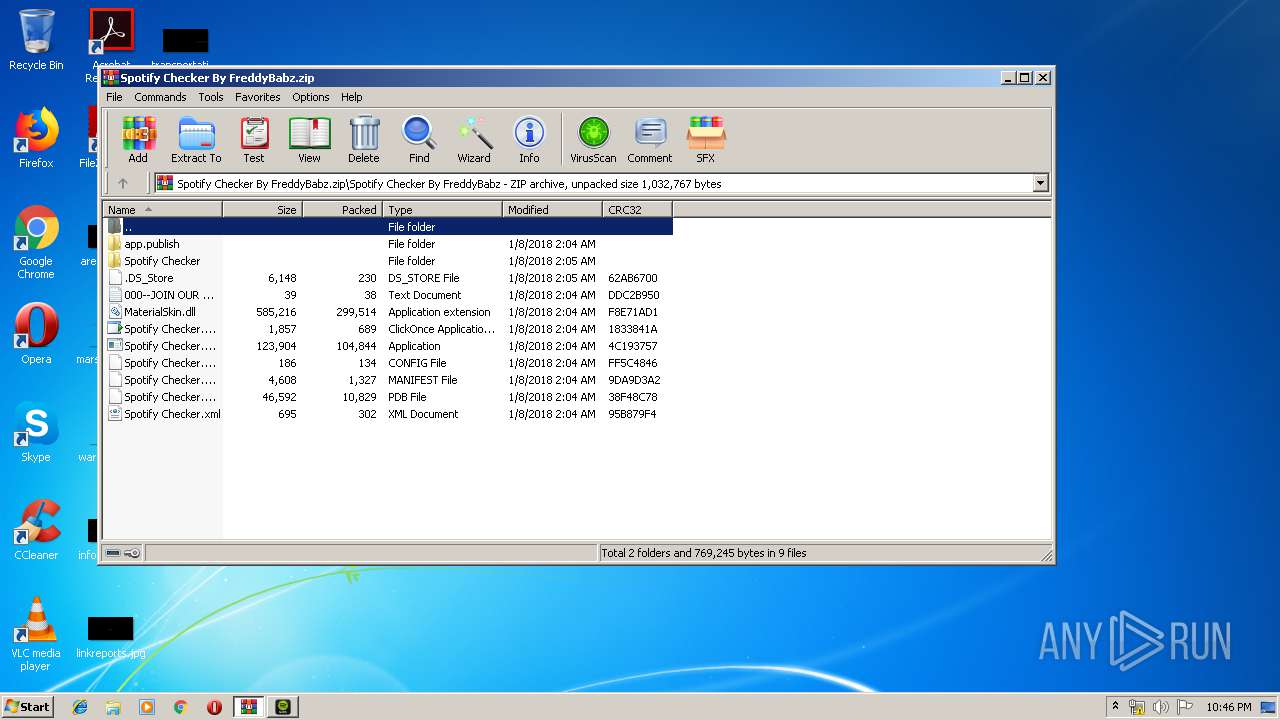Screen dimensions: 1280x720
Task: Click the Test archive icon
Action: [x=254, y=139]
